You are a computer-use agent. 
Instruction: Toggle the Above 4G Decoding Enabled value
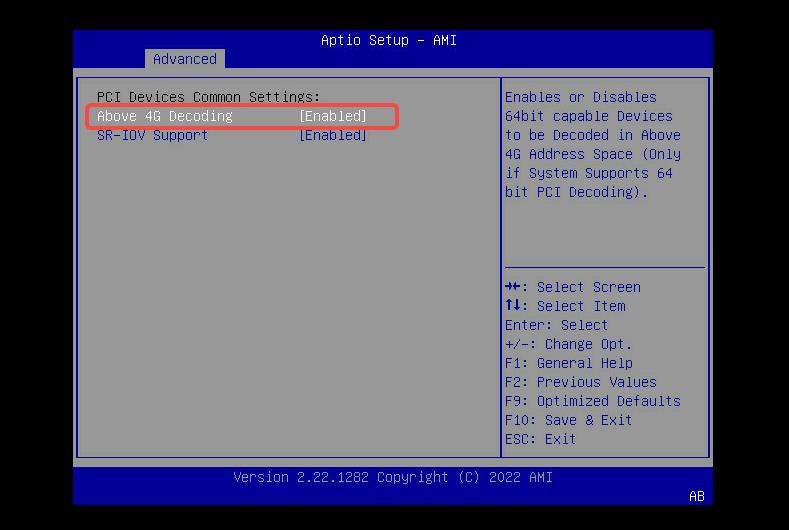[333, 116]
